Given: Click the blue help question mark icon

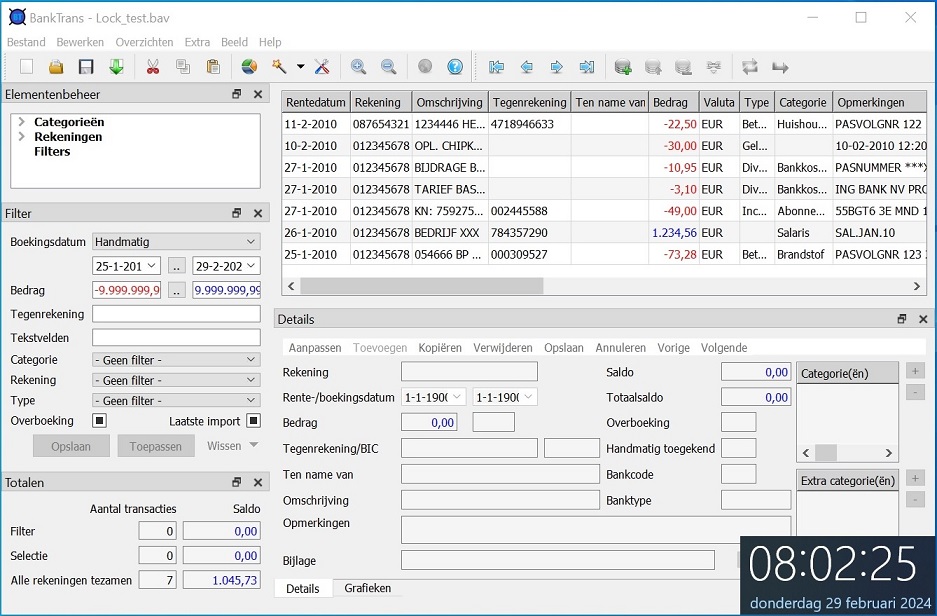Looking at the screenshot, I should tap(455, 67).
